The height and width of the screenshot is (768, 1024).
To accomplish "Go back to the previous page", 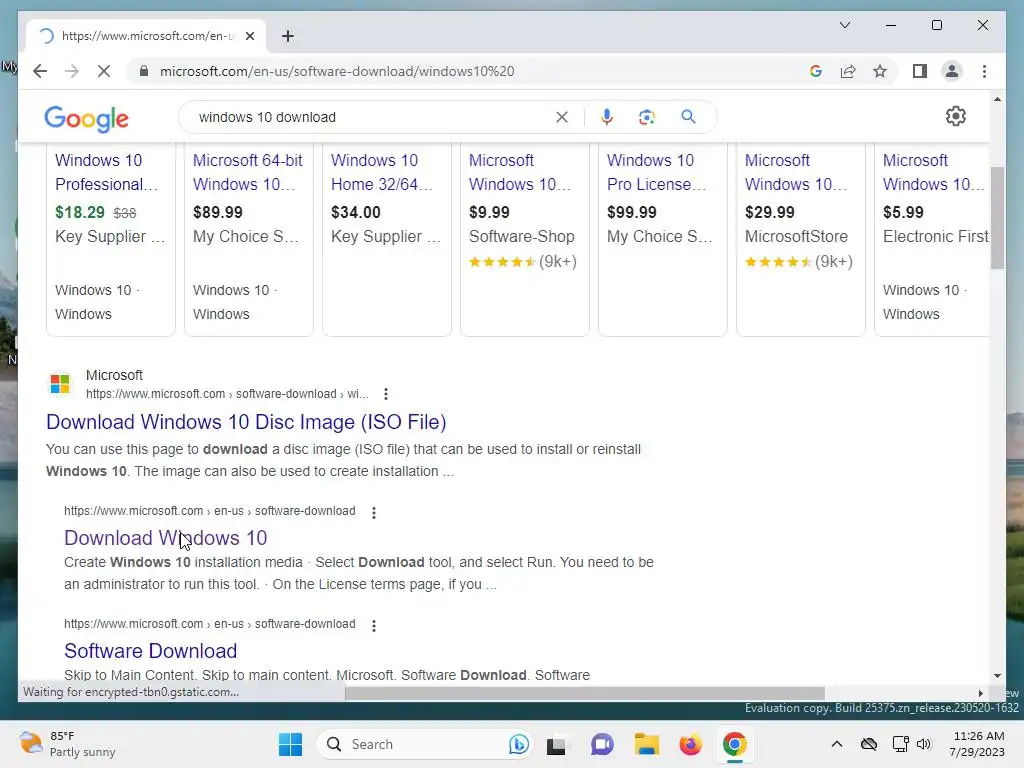I will click(x=40, y=71).
